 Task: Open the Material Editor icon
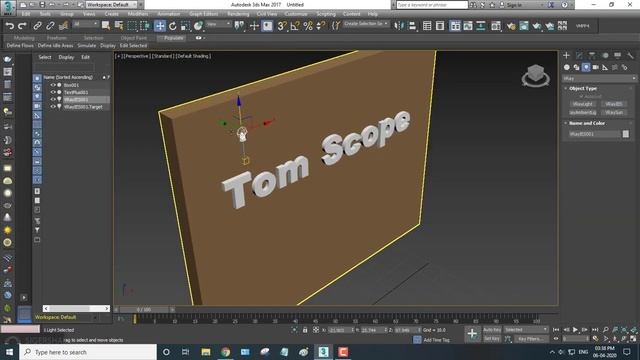(x=496, y=26)
